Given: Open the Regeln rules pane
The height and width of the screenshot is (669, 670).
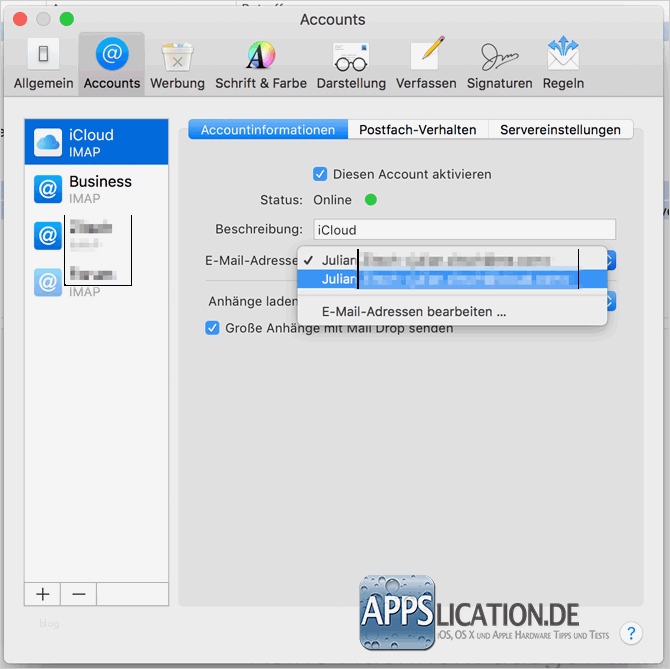Looking at the screenshot, I should [x=563, y=64].
